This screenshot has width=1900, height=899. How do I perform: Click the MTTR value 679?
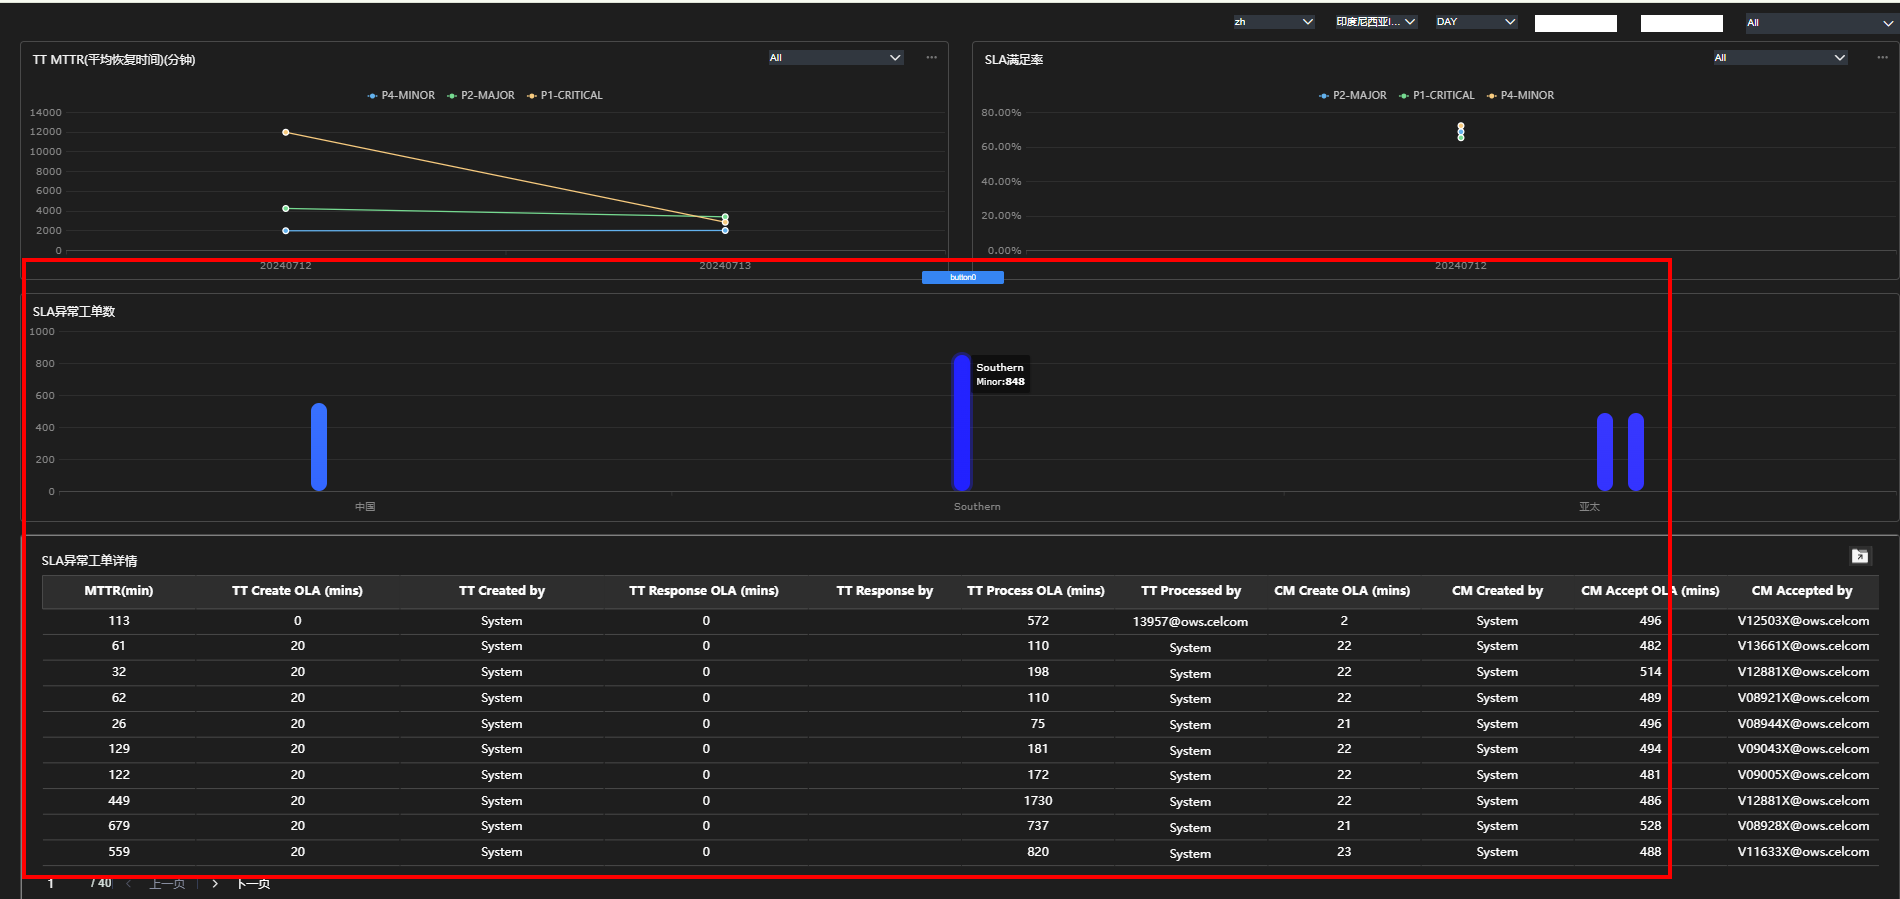[119, 826]
